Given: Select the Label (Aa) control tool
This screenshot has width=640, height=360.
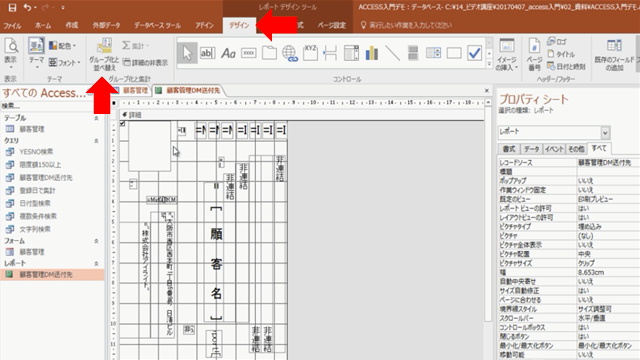Looking at the screenshot, I should pos(228,53).
